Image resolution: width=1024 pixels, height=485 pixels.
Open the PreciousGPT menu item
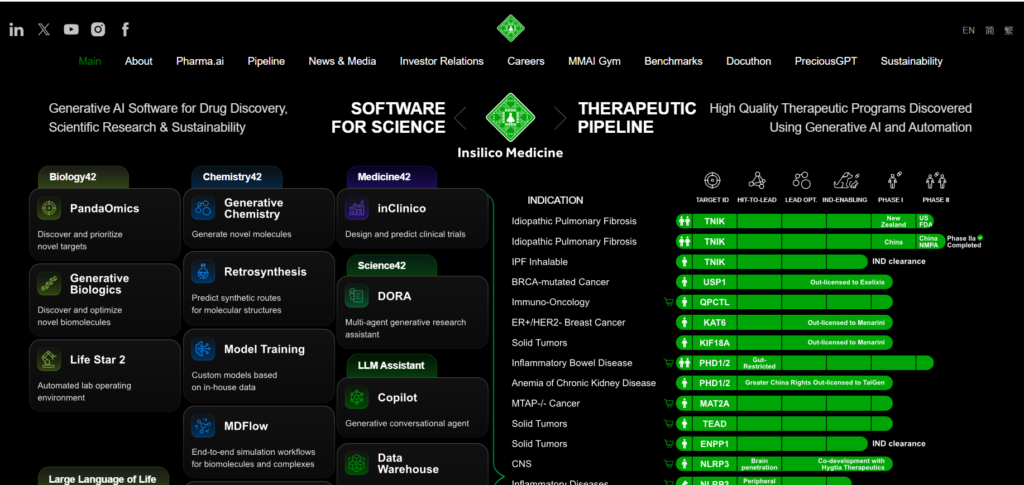[825, 61]
